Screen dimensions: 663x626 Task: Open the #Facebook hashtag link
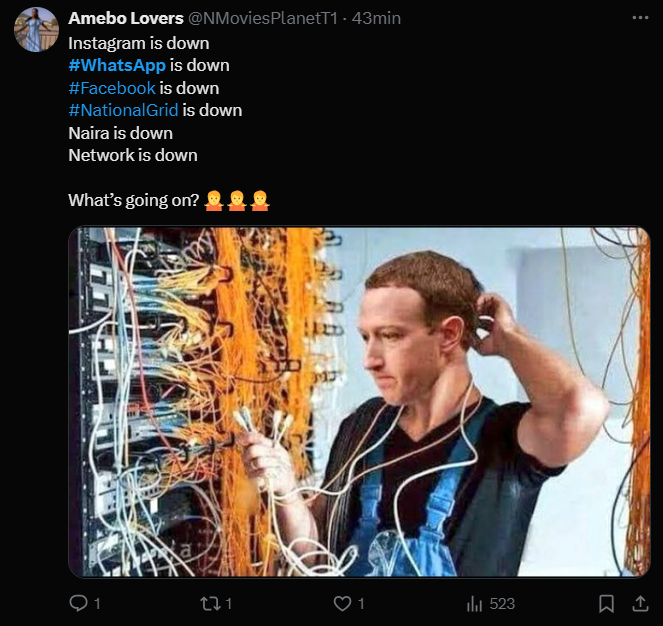(x=112, y=88)
